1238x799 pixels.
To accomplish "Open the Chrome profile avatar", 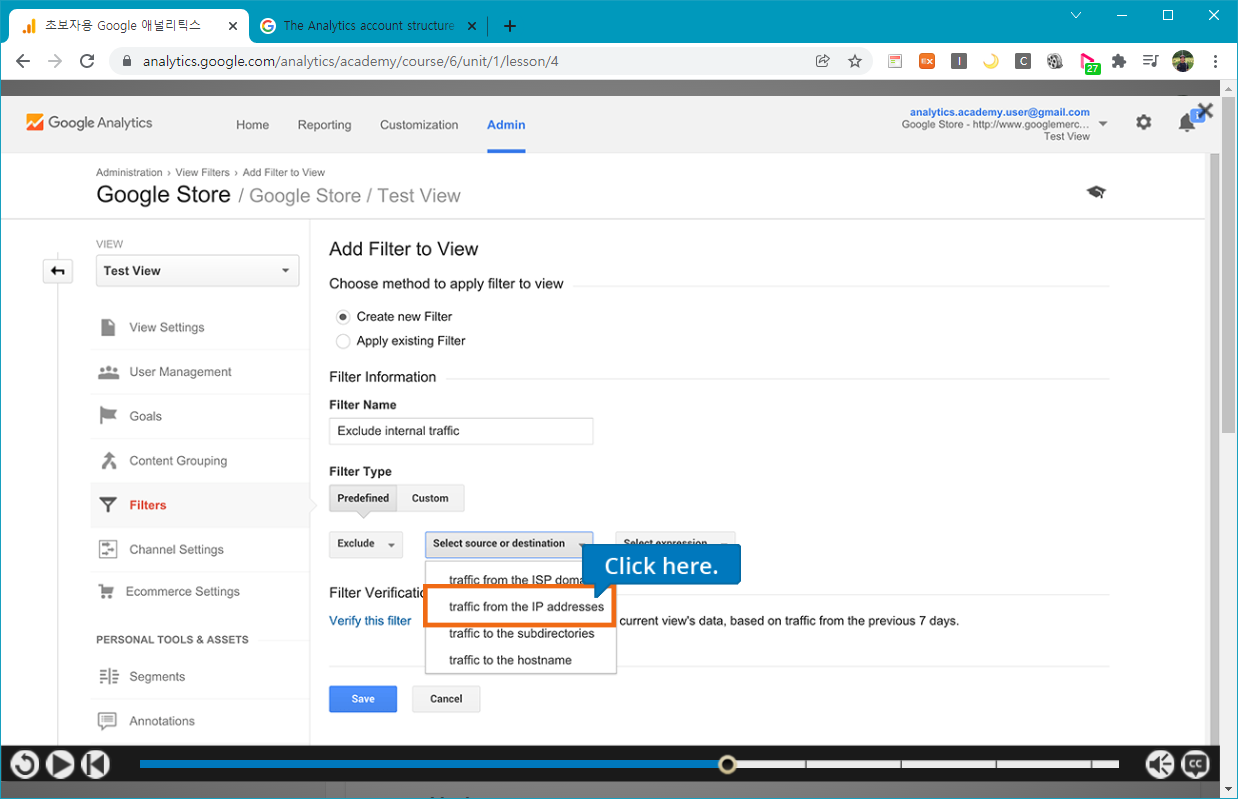I will click(1183, 61).
